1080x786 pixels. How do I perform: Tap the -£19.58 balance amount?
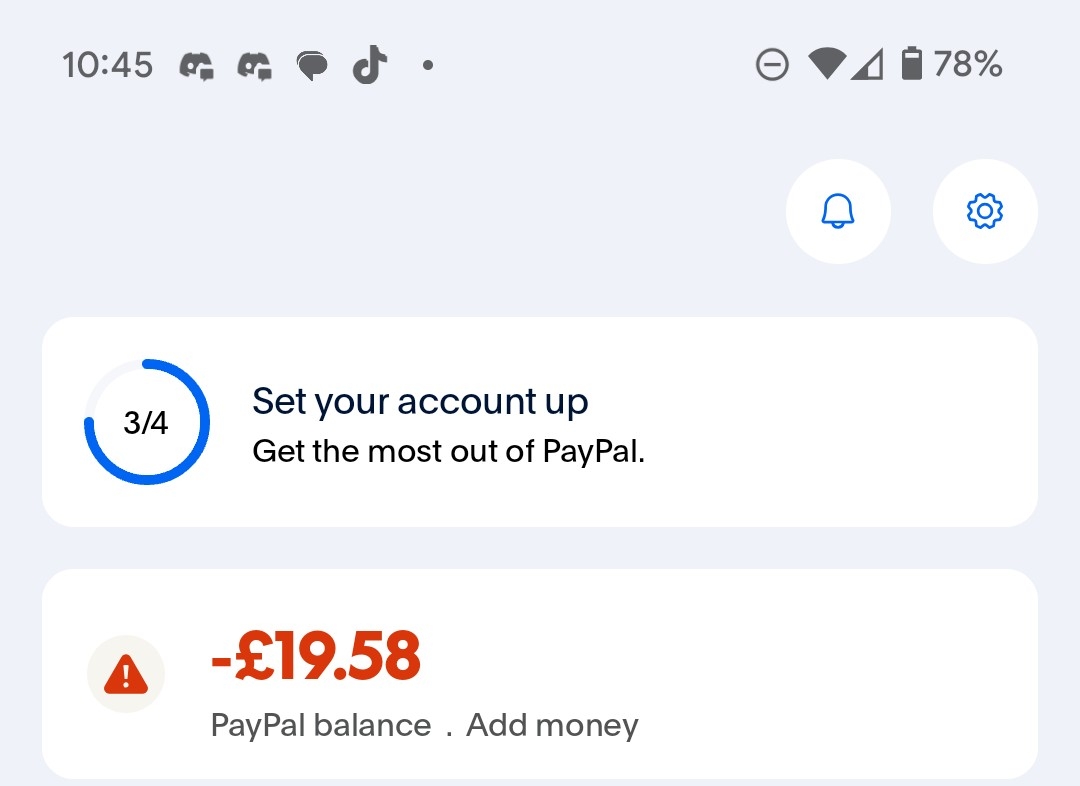(x=316, y=656)
